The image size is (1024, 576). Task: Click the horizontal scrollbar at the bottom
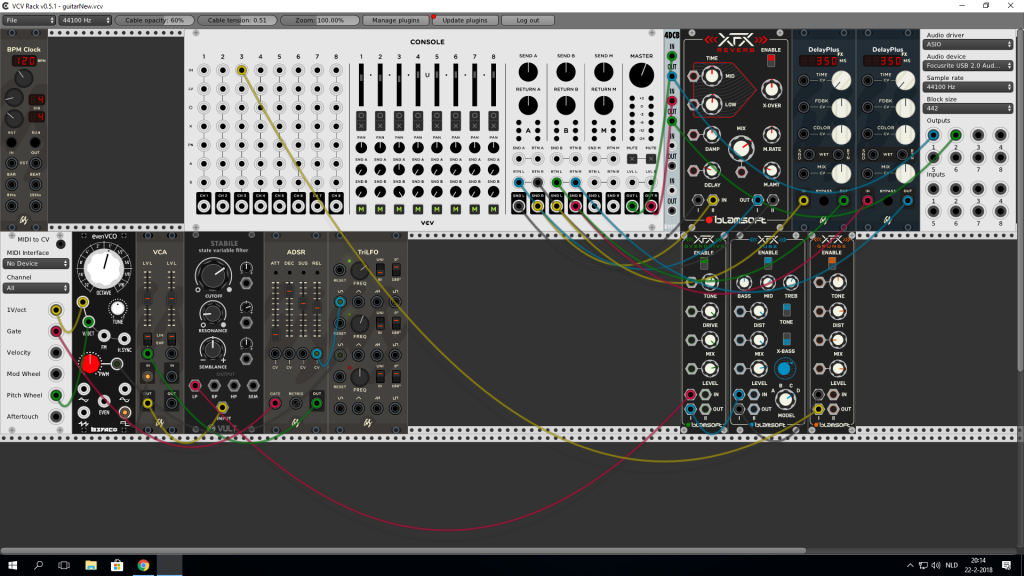click(x=403, y=551)
